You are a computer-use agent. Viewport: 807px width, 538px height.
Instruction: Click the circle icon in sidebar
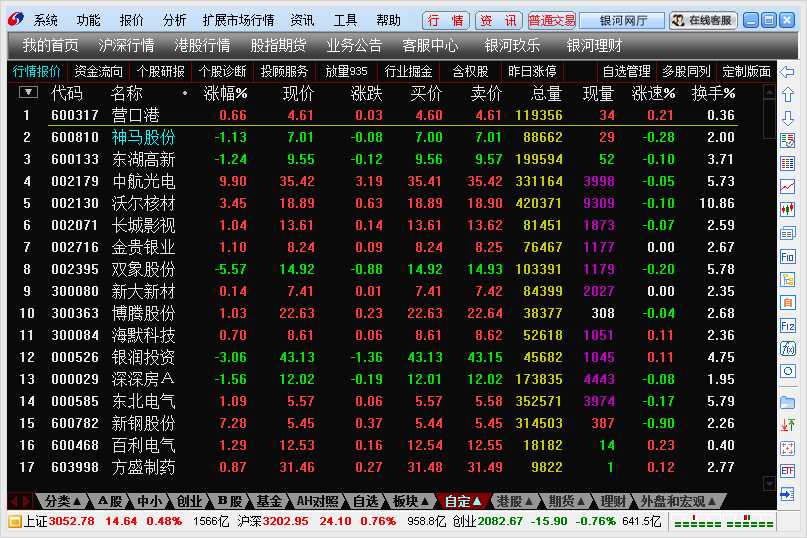787,371
